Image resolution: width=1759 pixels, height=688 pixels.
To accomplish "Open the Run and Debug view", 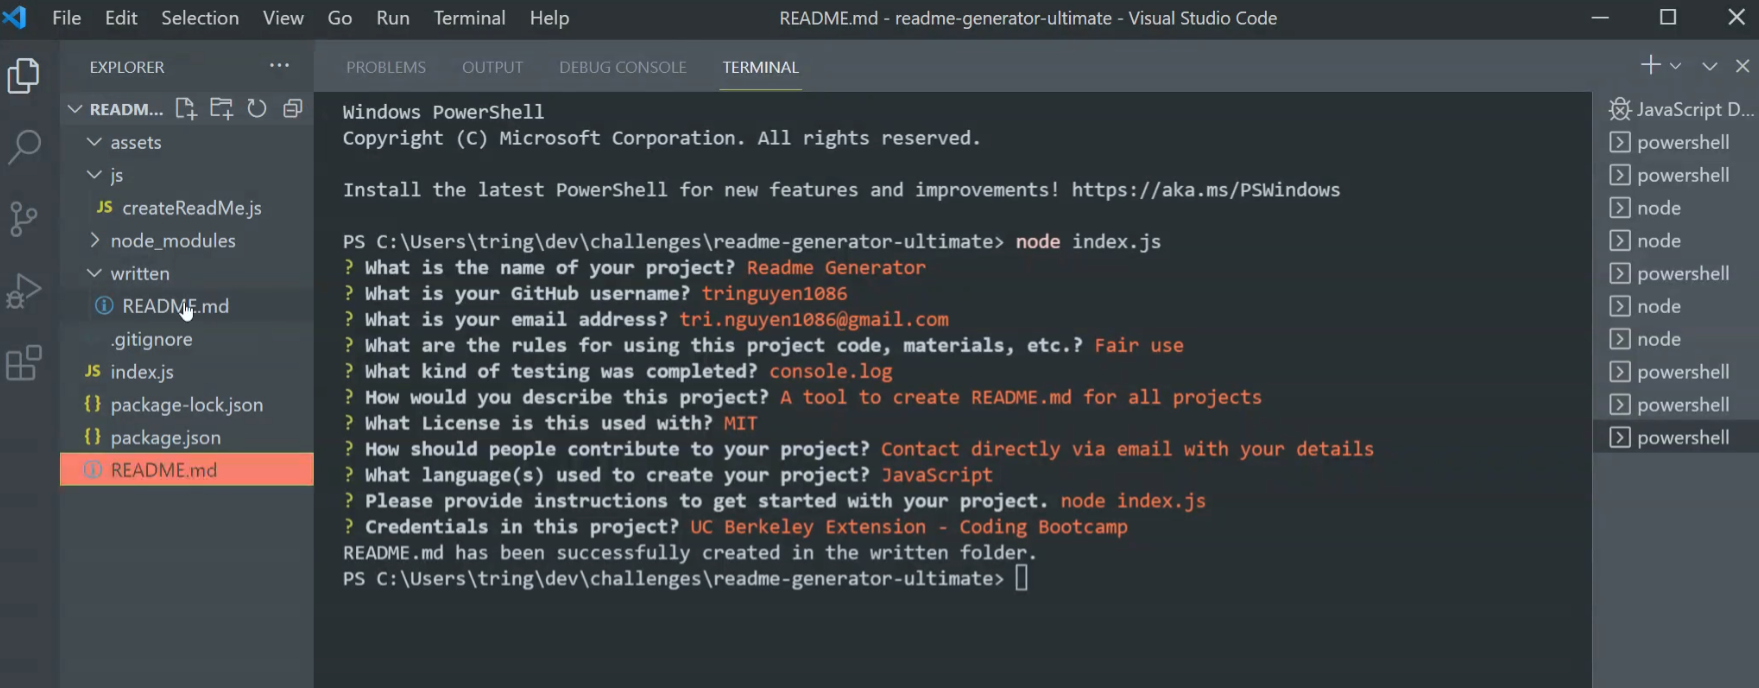I will [24, 291].
